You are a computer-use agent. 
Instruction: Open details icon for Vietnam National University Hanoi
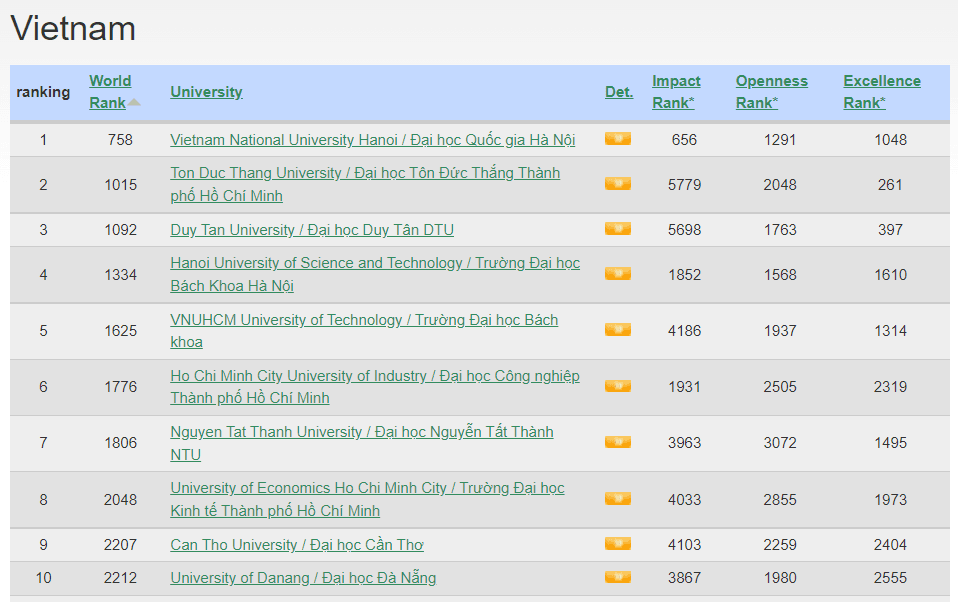click(x=617, y=139)
